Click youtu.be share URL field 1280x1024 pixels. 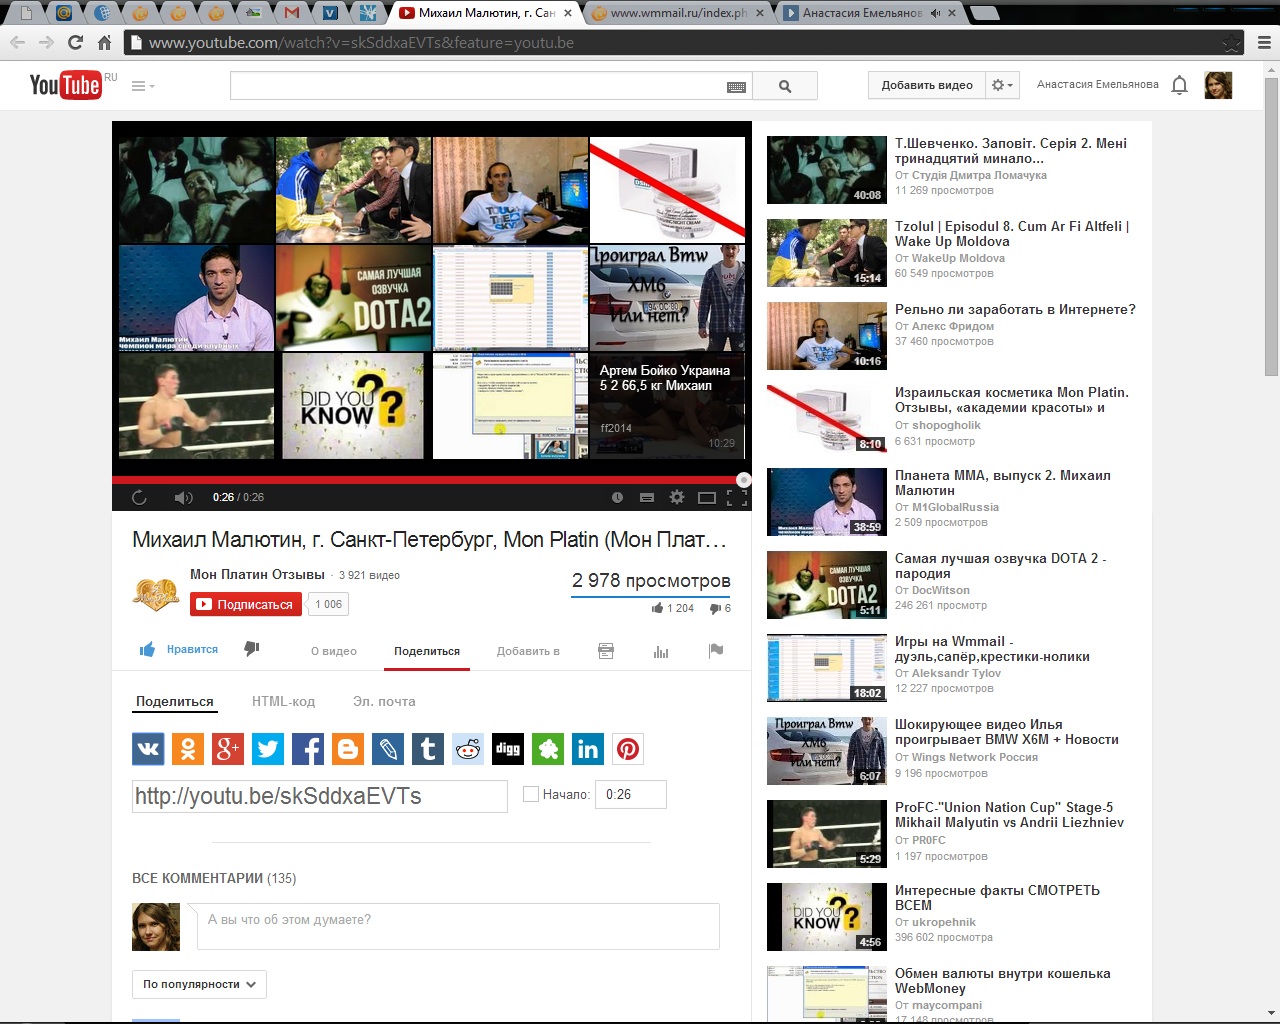point(320,796)
